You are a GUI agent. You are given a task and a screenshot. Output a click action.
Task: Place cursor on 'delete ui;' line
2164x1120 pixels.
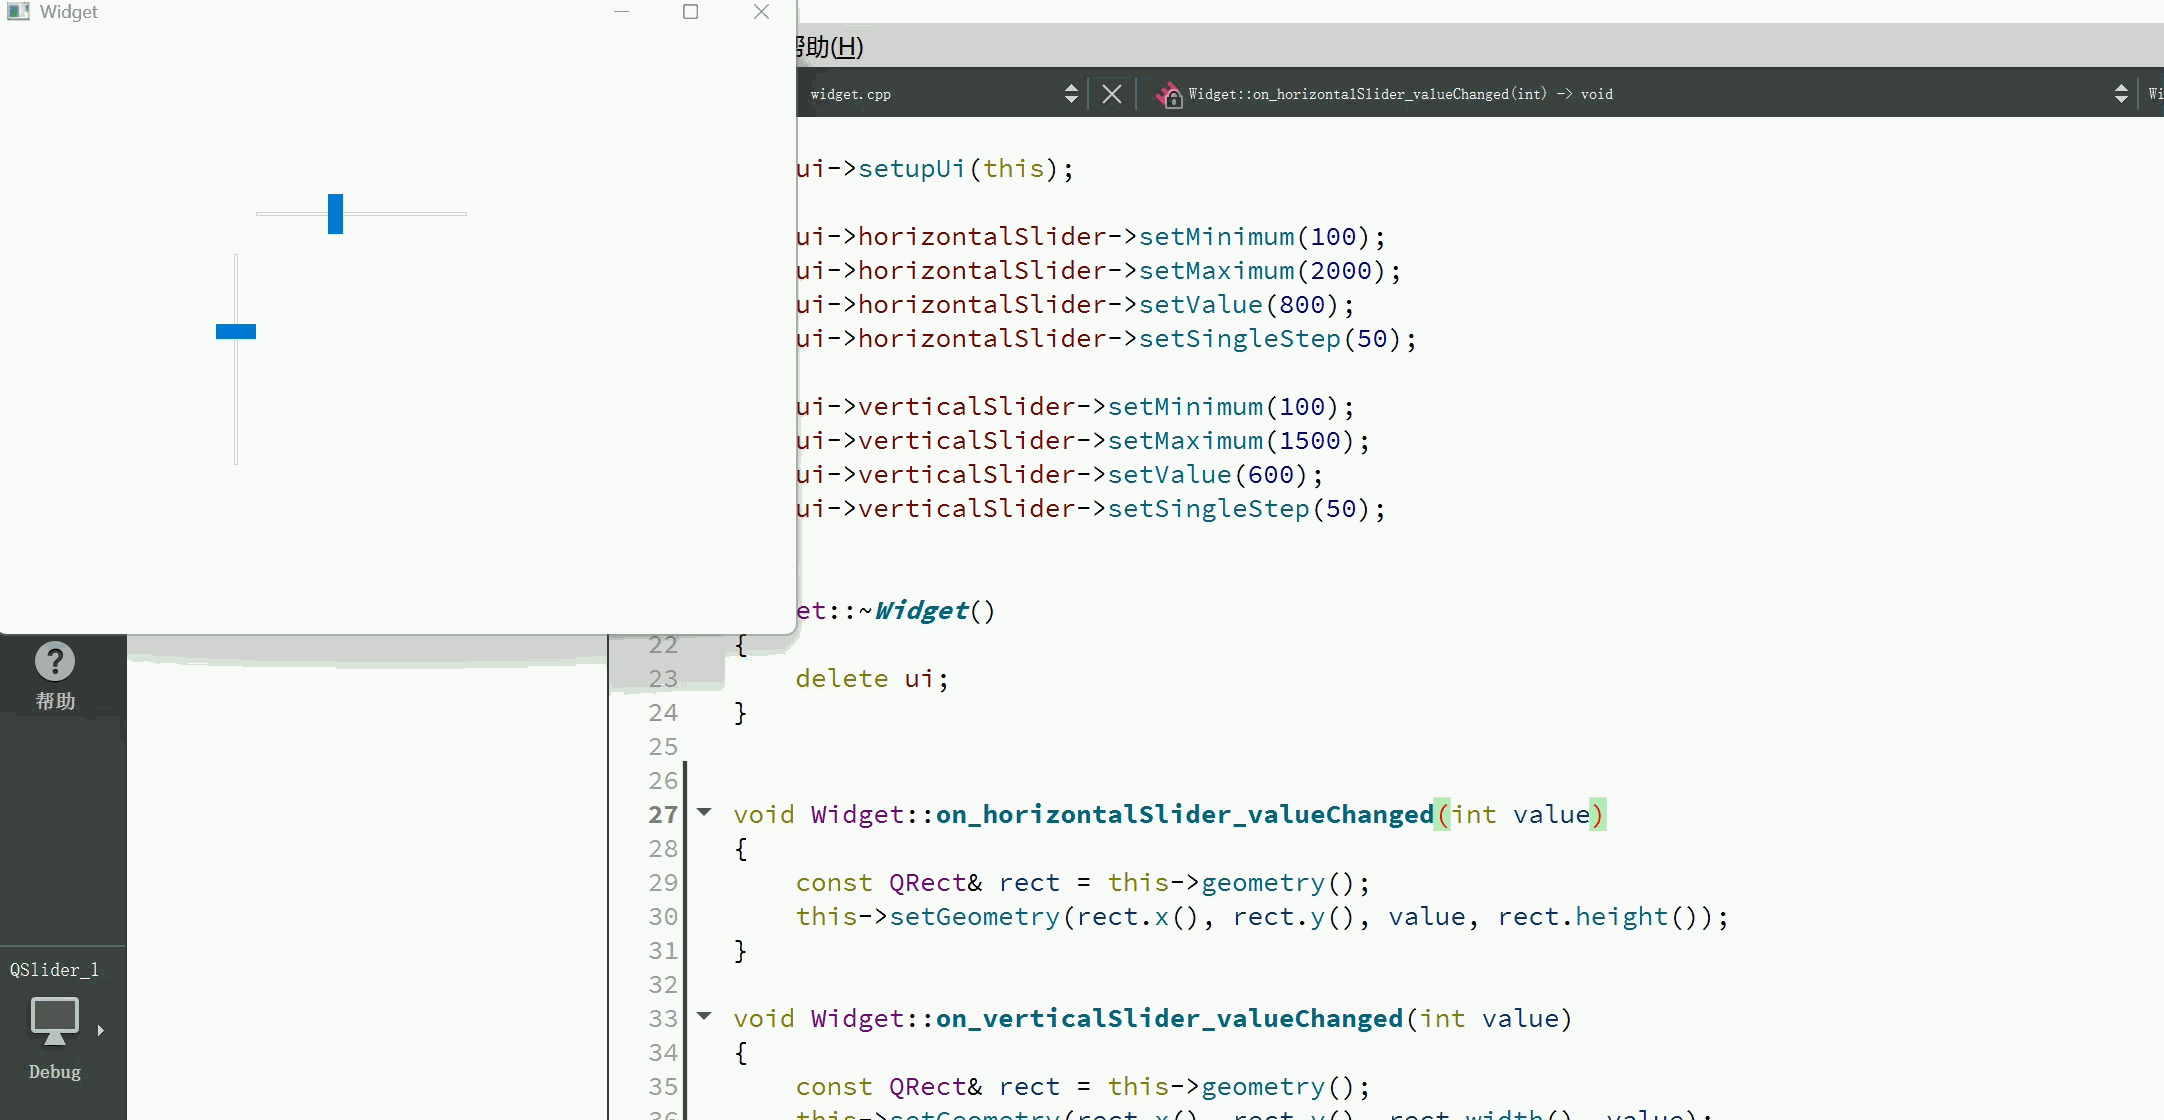pos(870,679)
